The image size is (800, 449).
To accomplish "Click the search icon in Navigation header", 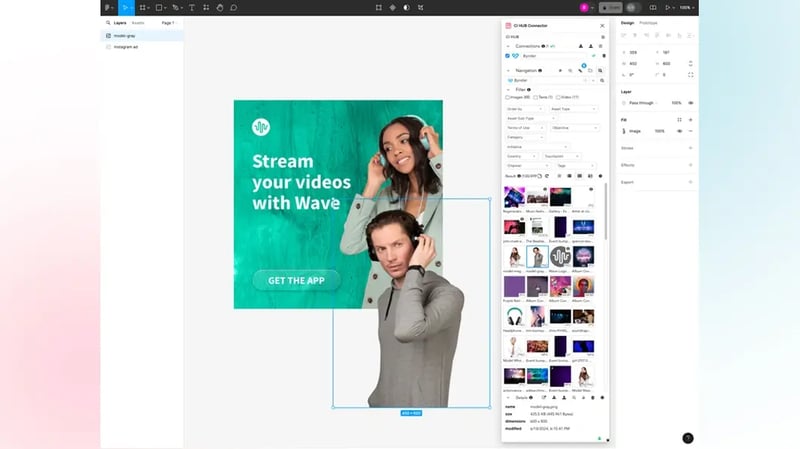I will point(600,71).
